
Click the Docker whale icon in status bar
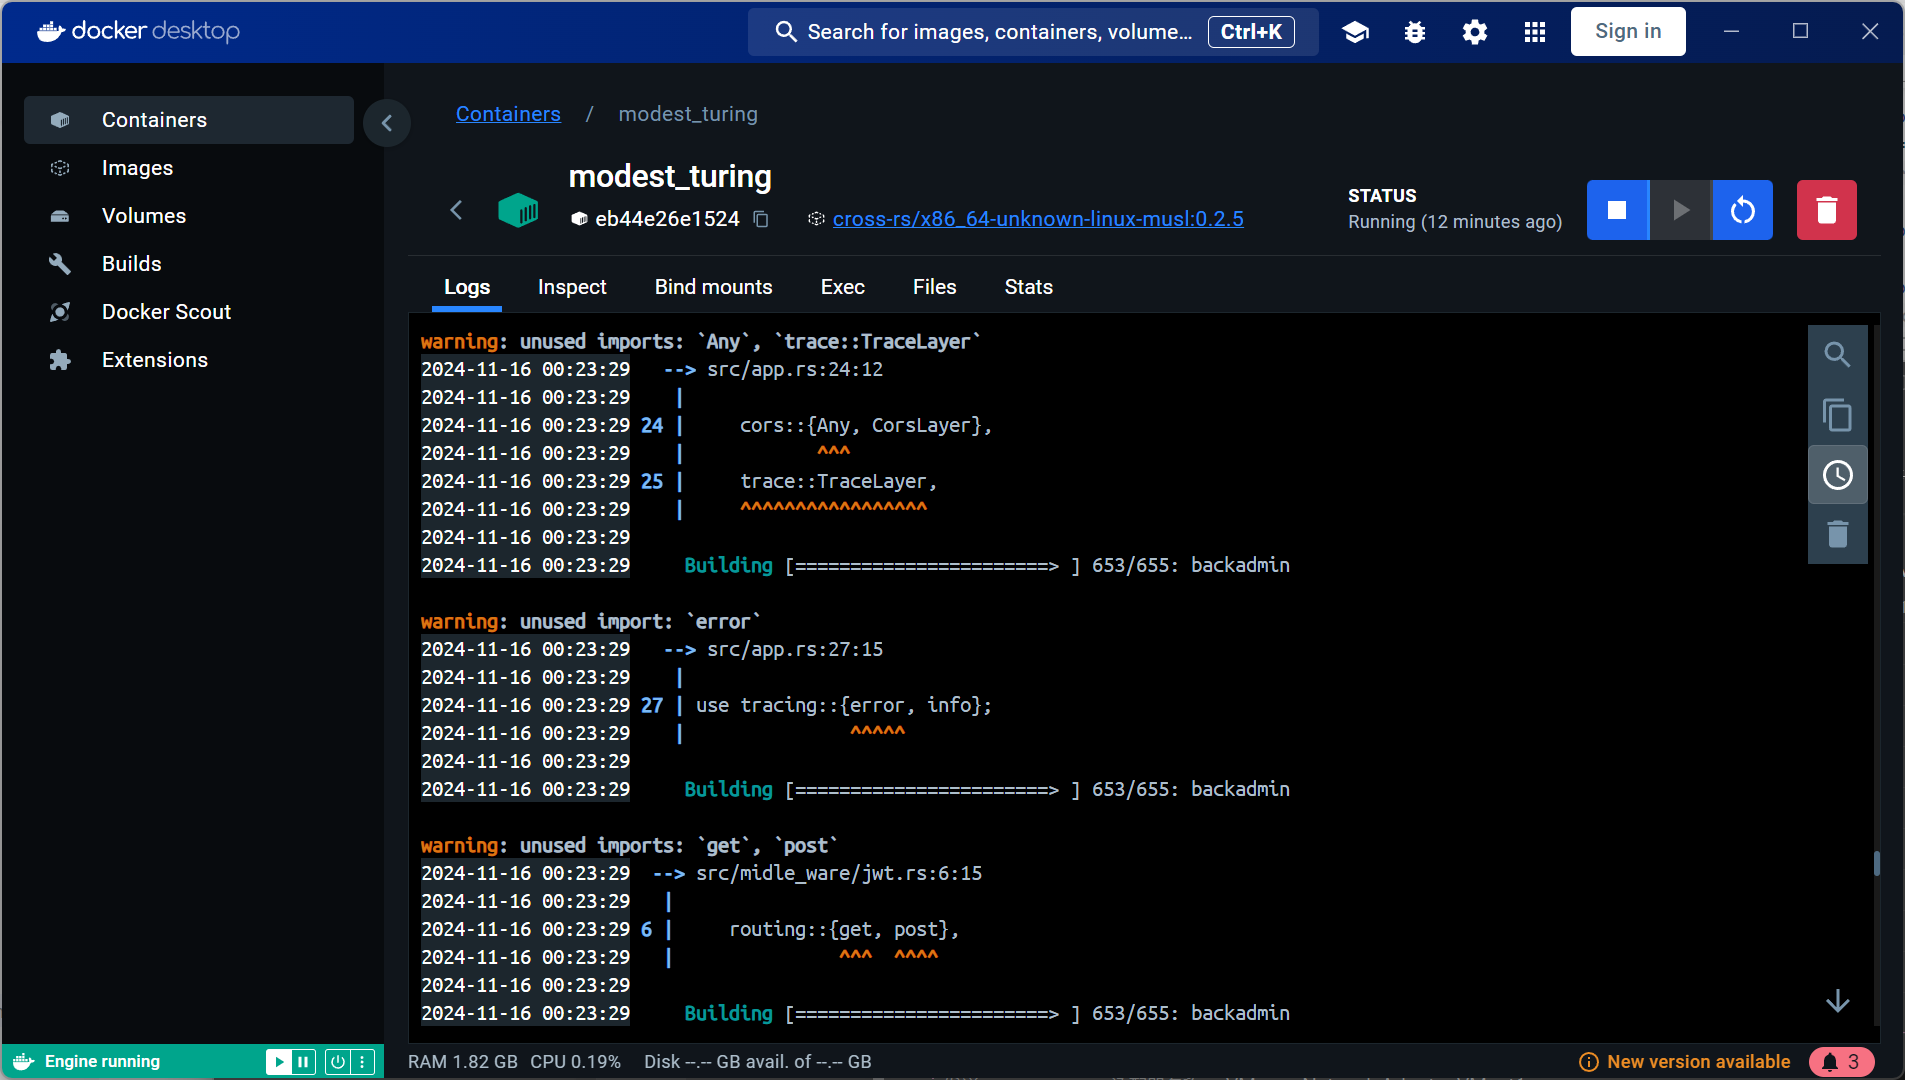click(24, 1062)
